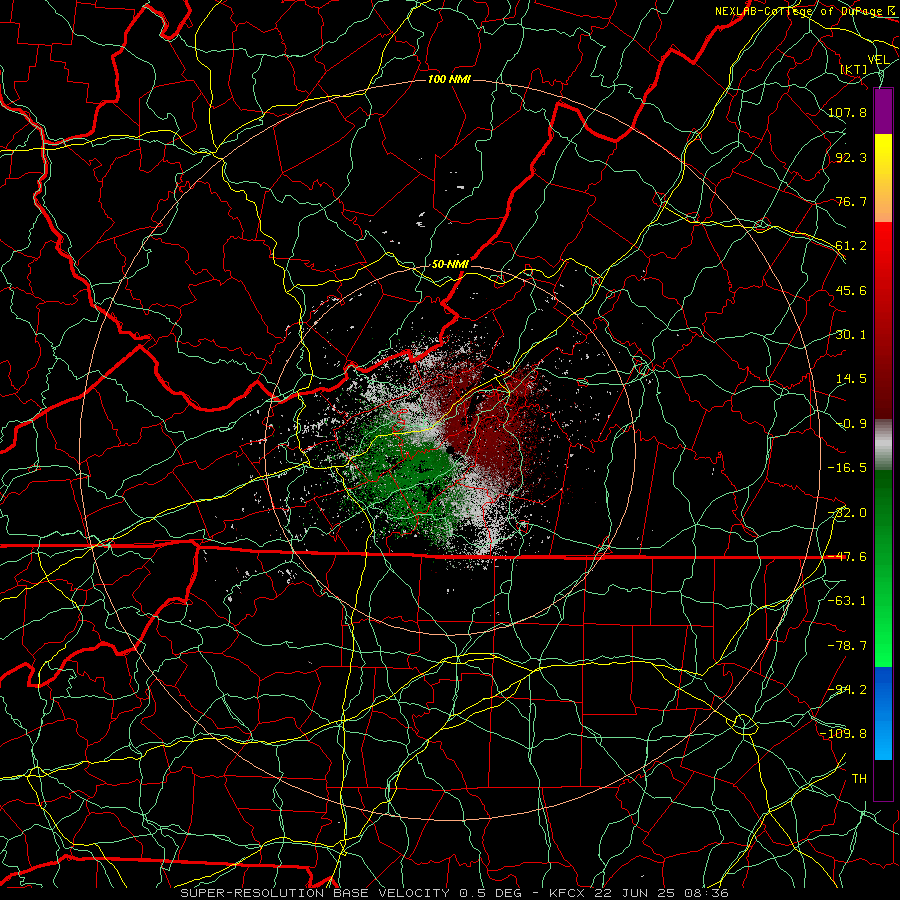Click the 50 NMI range ring label
Image resolution: width=900 pixels, height=900 pixels.
pyautogui.click(x=450, y=264)
